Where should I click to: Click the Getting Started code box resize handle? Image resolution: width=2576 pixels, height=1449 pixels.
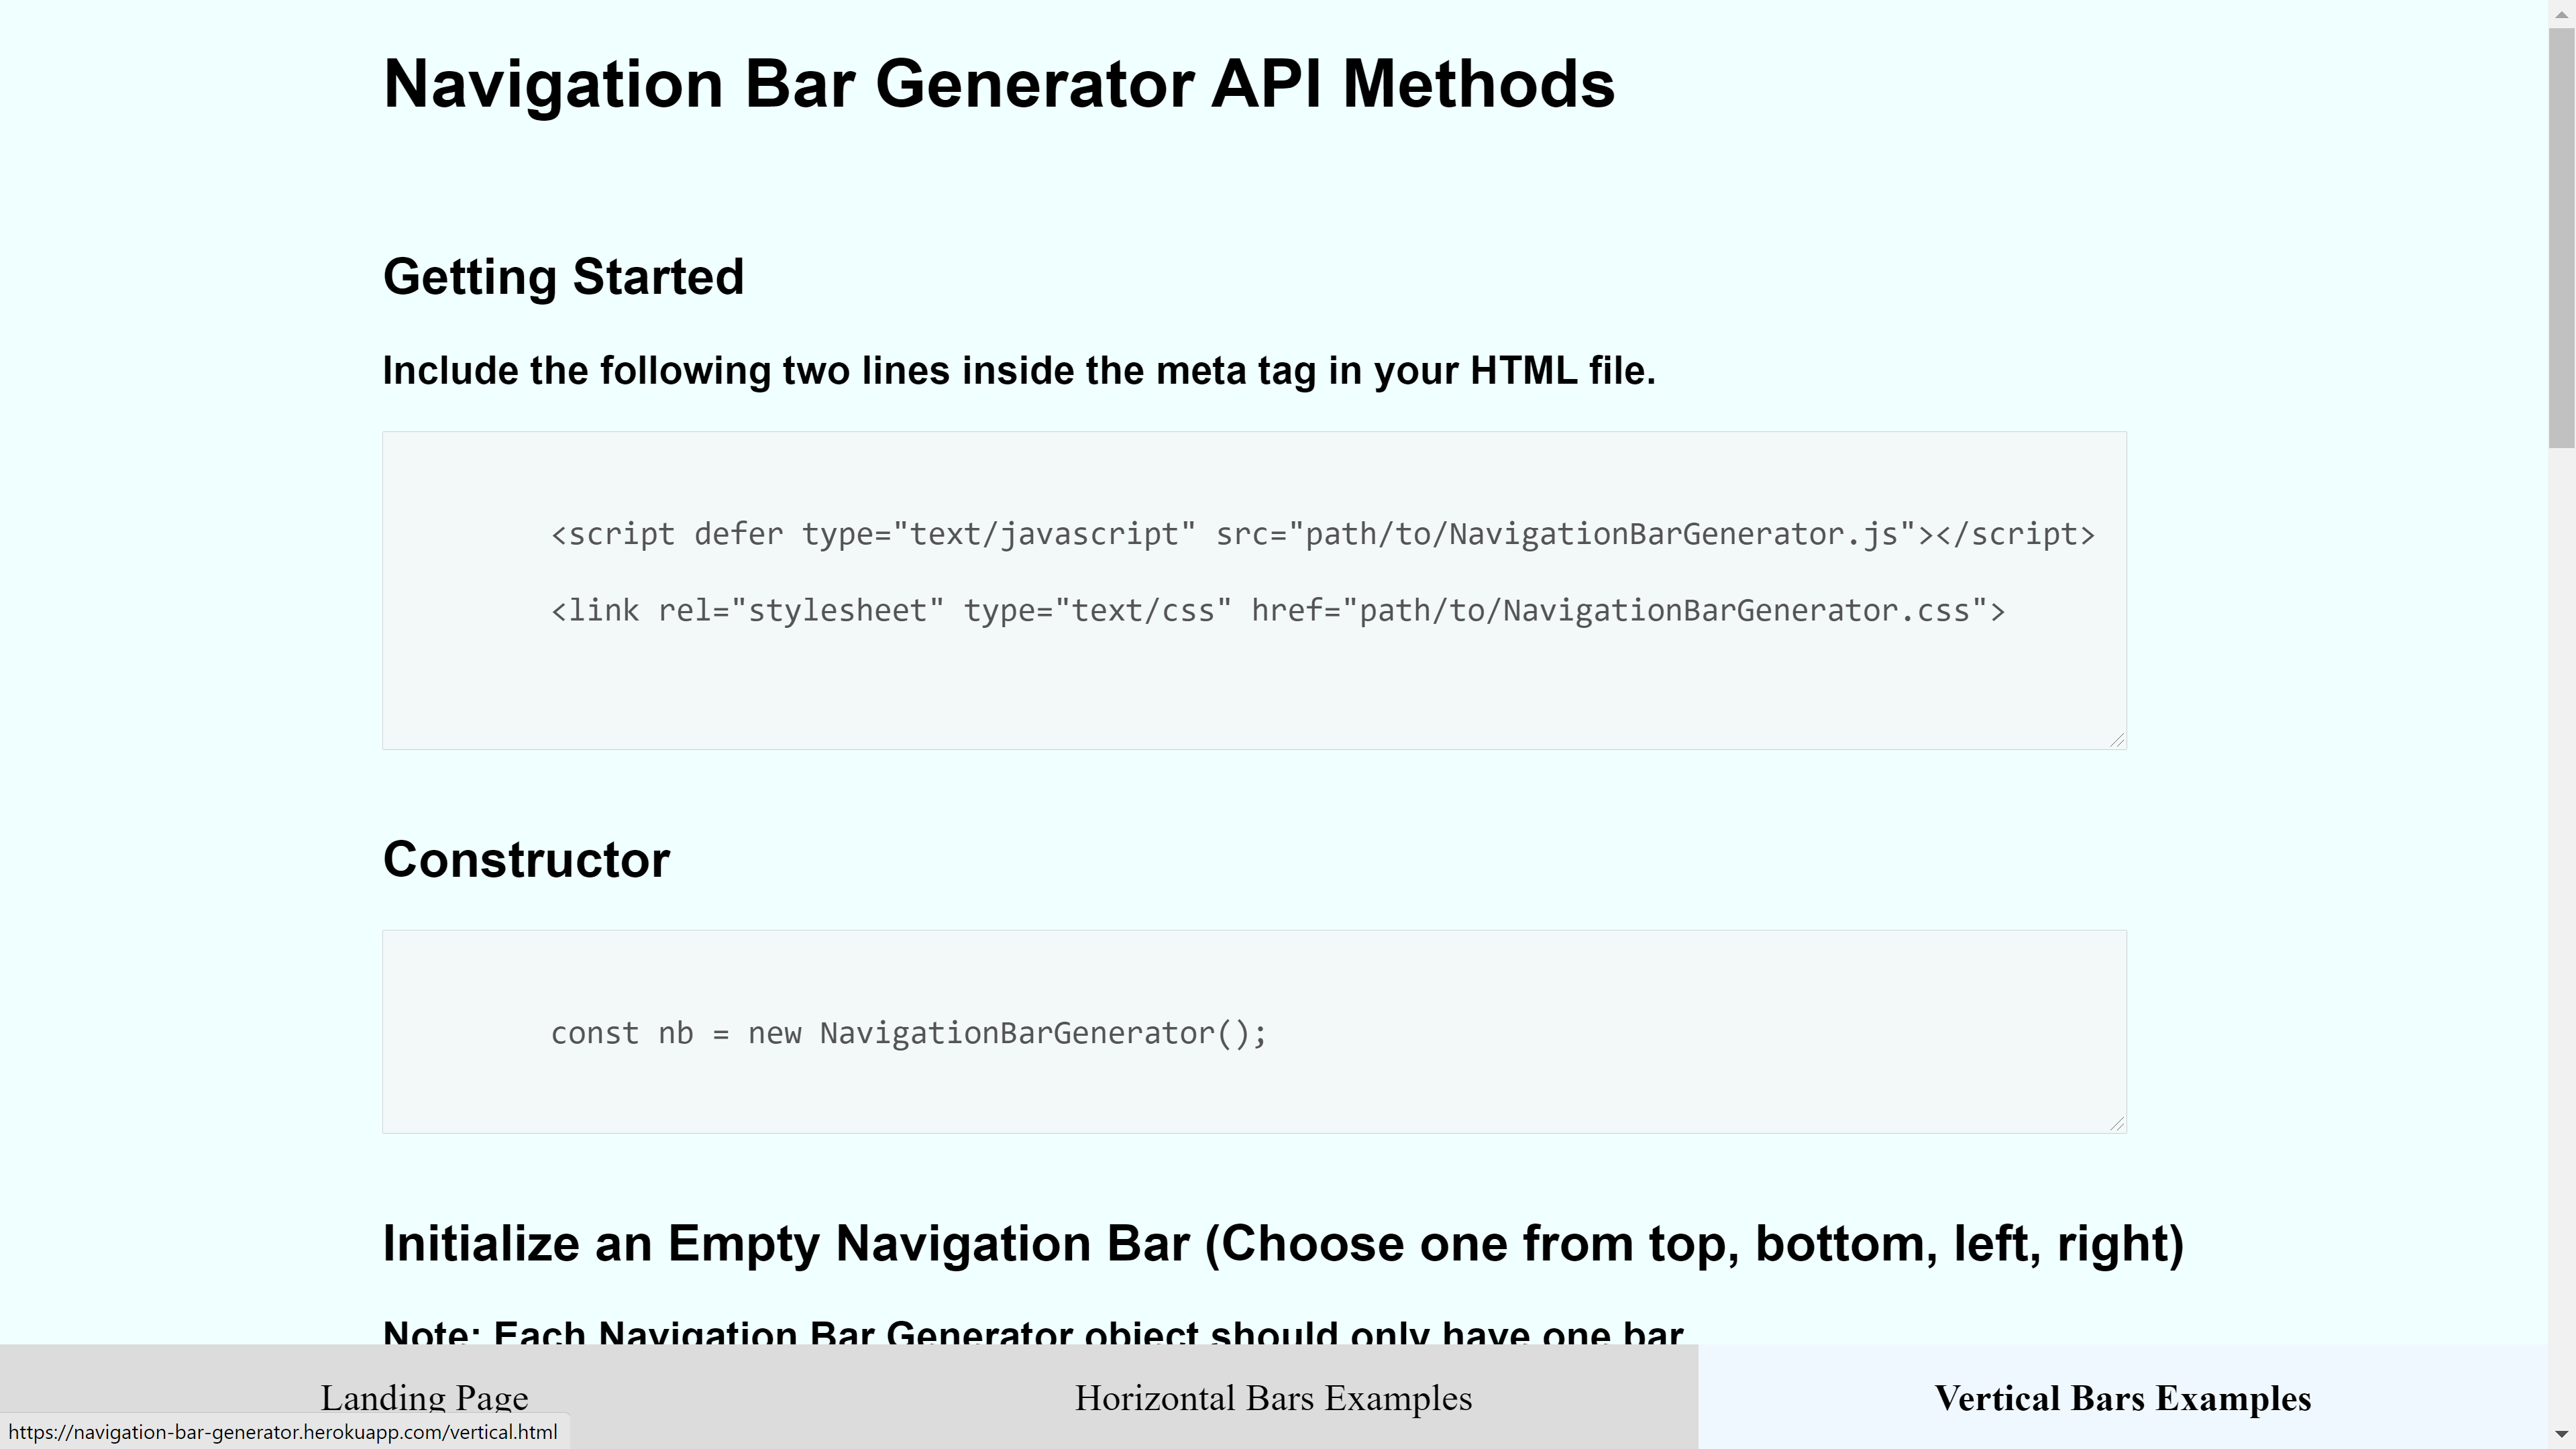[2116, 739]
